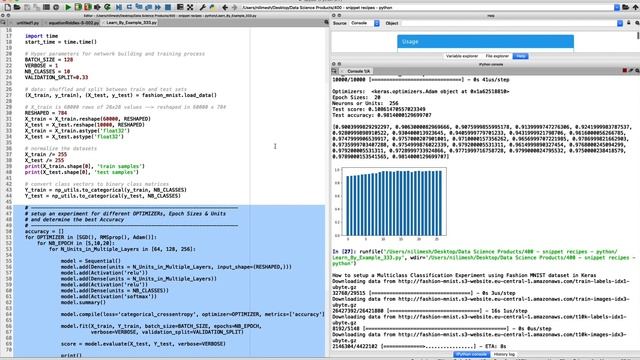This screenshot has height=360, width=640.
Task: Start debugging the file
Action: click(118, 7)
